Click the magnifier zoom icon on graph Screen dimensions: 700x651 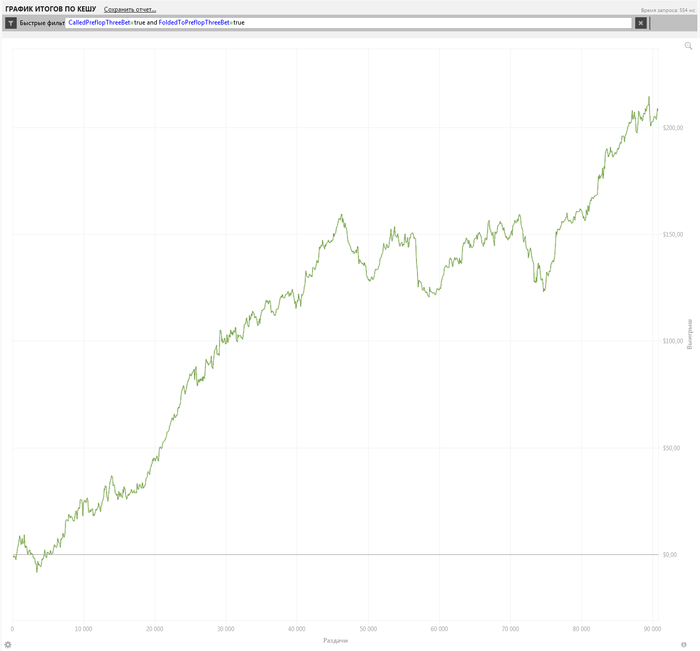[x=688, y=46]
